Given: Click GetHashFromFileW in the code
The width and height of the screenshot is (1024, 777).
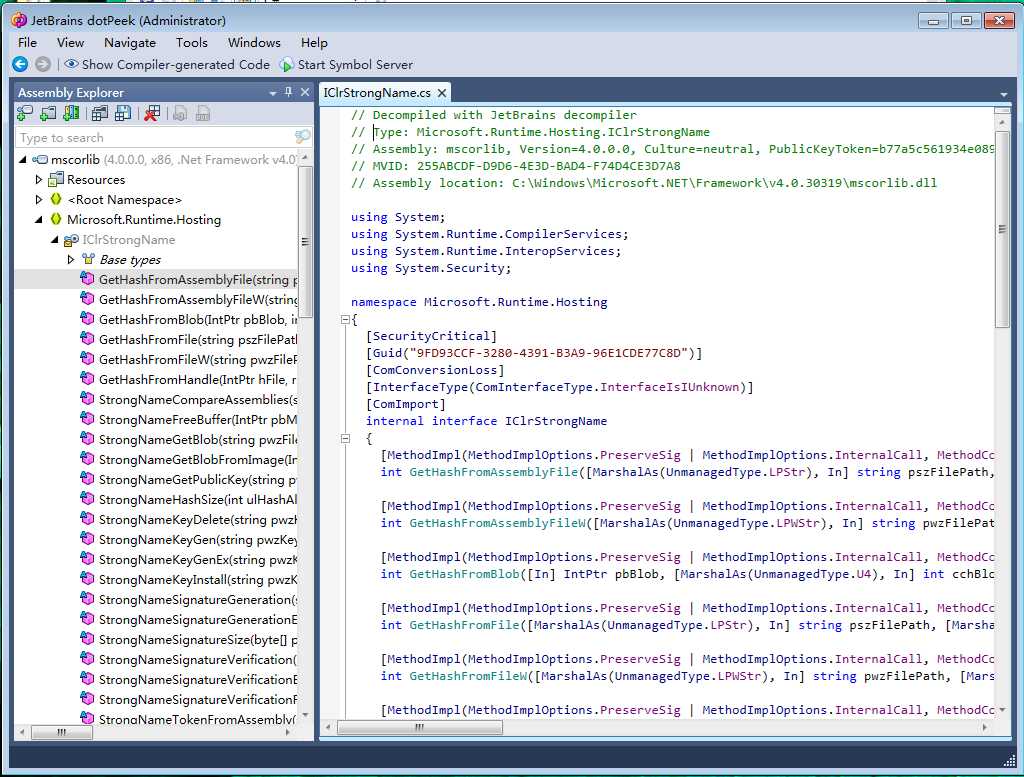Looking at the screenshot, I should click(x=468, y=676).
